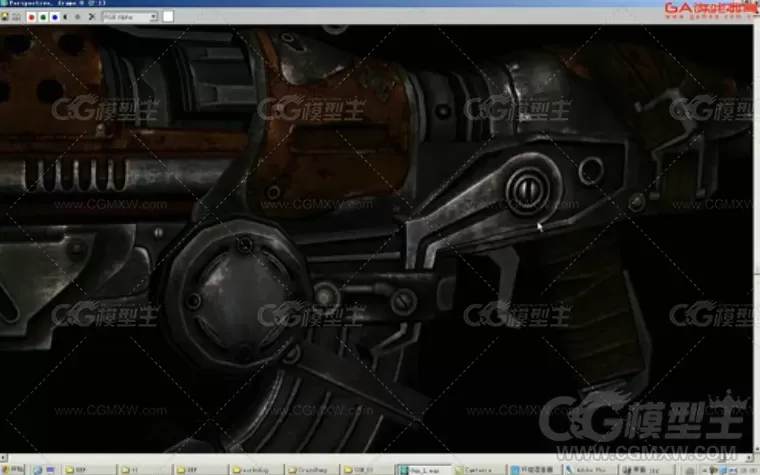The width and height of the screenshot is (760, 475).
Task: Click the Clear frame X icon
Action: click(92, 17)
